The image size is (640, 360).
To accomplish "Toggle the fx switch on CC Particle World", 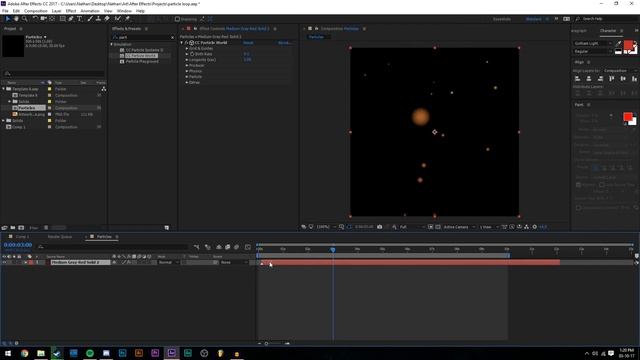I will click(x=186, y=42).
